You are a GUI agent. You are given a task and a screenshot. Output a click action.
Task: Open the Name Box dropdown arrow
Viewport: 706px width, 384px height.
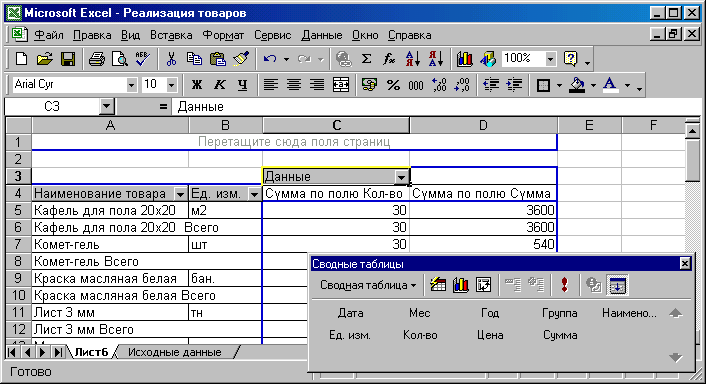[106, 107]
